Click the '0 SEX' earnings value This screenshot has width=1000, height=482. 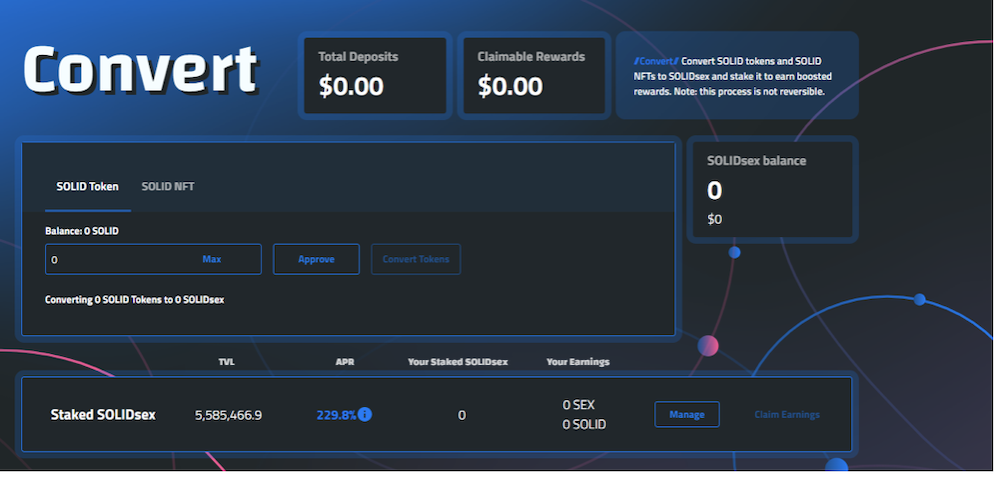tap(578, 405)
